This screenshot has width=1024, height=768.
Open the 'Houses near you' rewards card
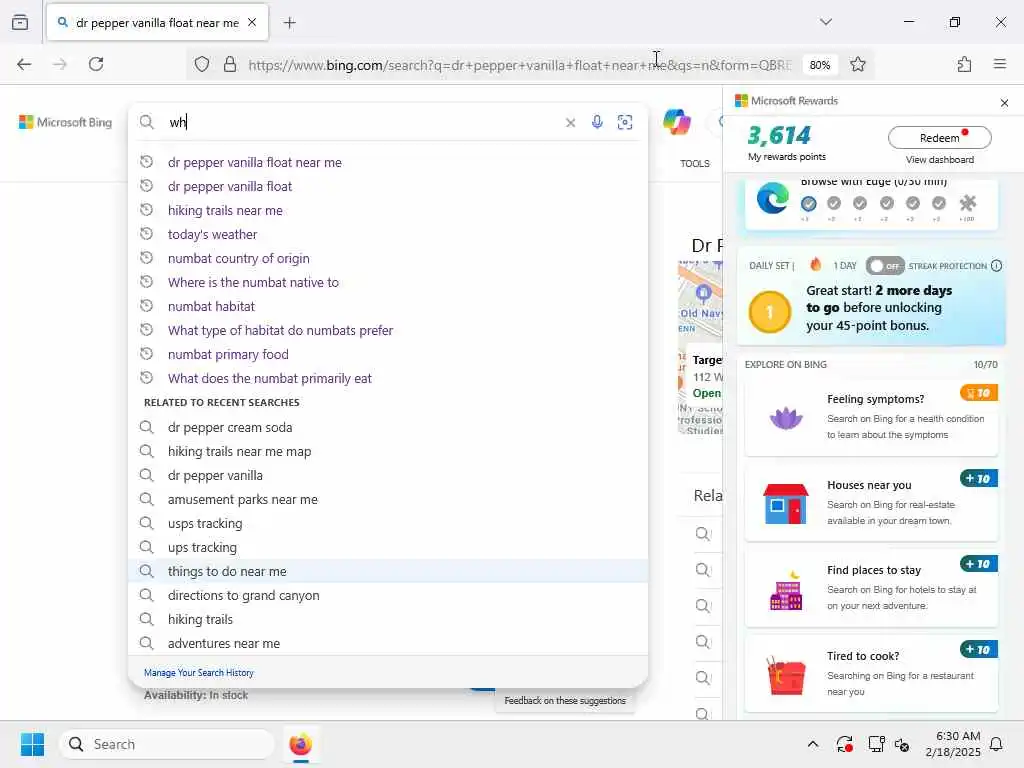coord(871,503)
